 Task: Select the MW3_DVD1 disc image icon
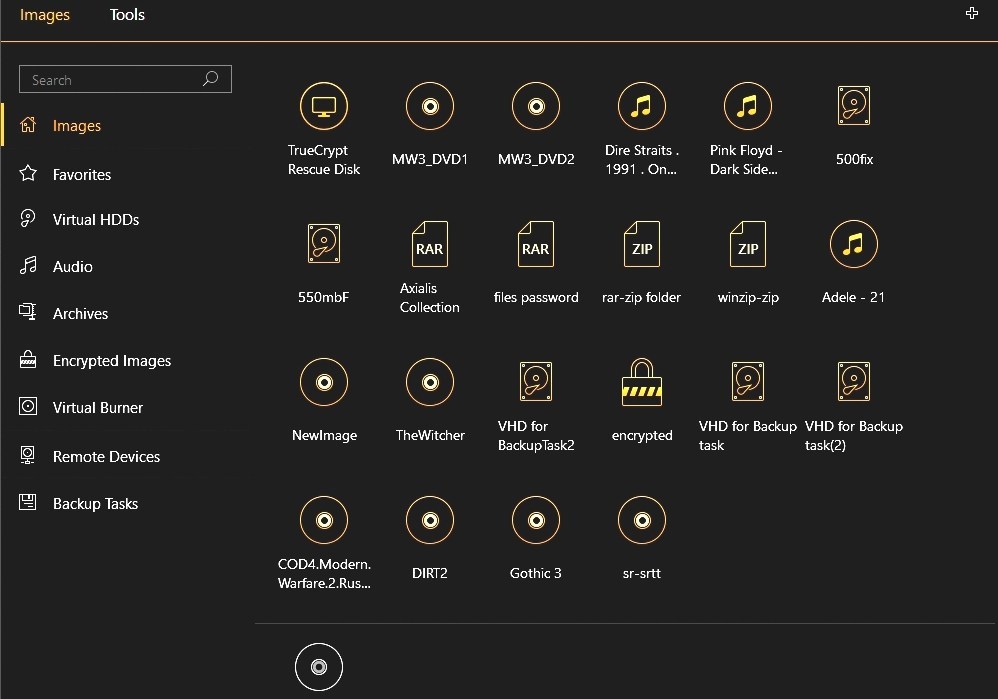(x=430, y=106)
